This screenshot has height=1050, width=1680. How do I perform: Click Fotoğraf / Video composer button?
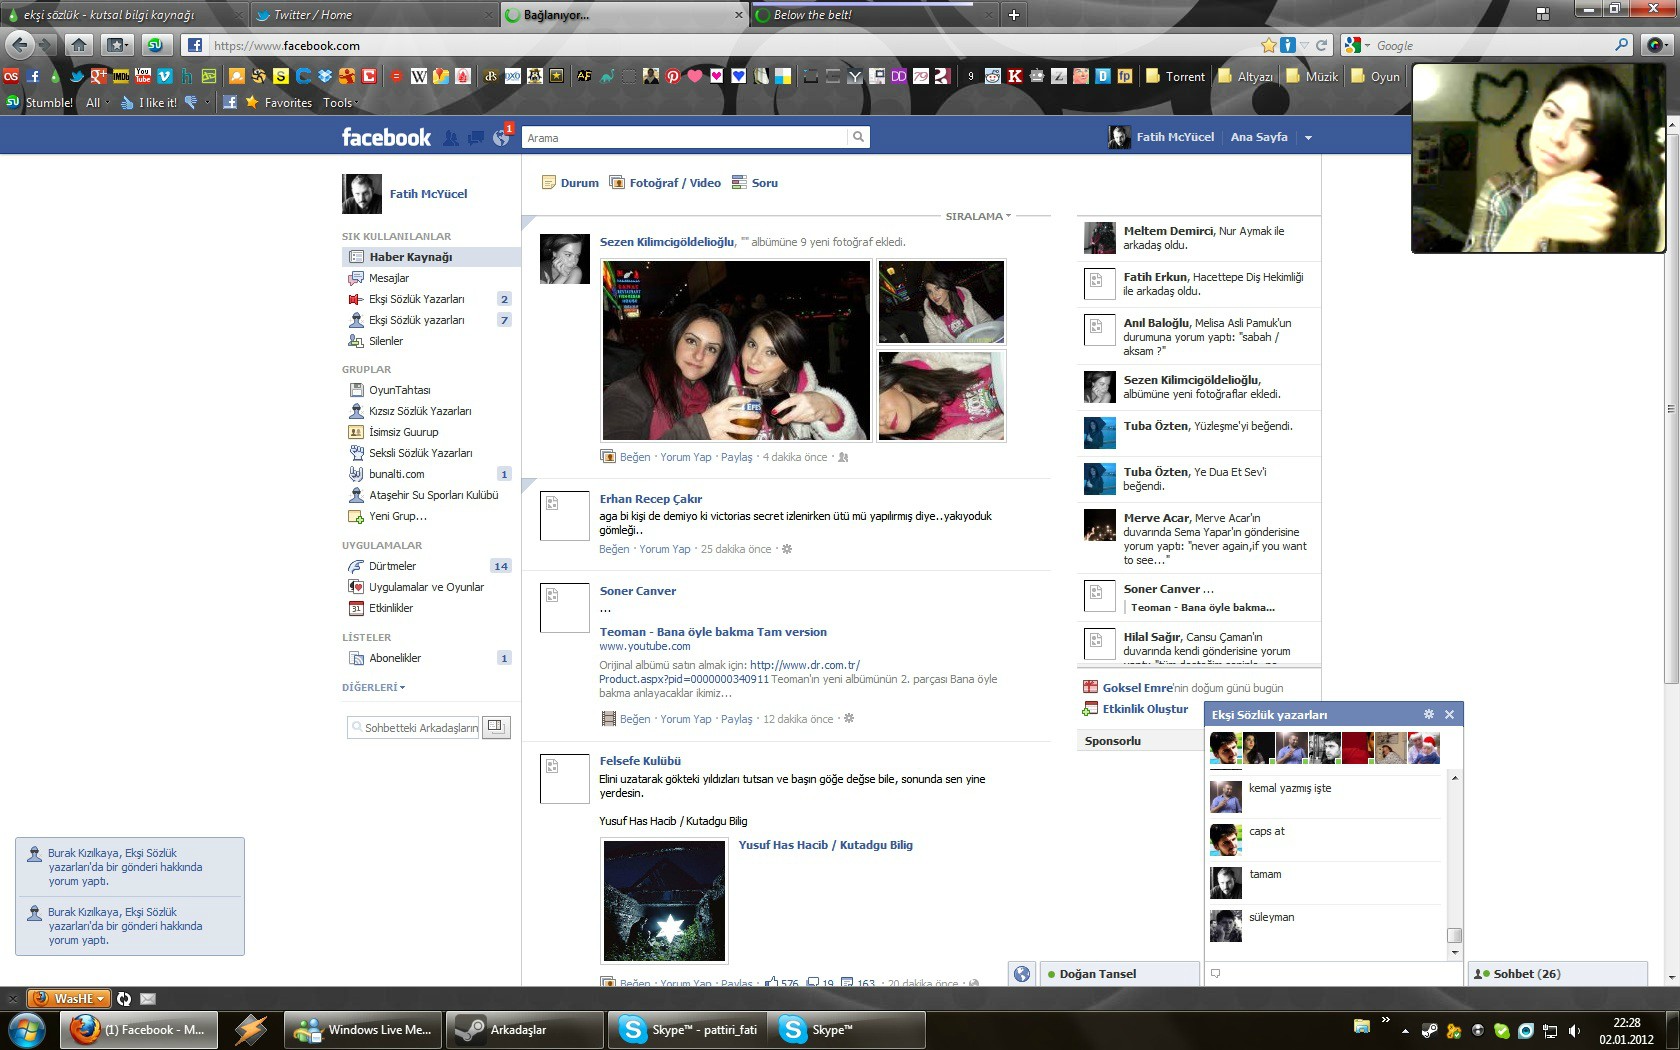(665, 183)
